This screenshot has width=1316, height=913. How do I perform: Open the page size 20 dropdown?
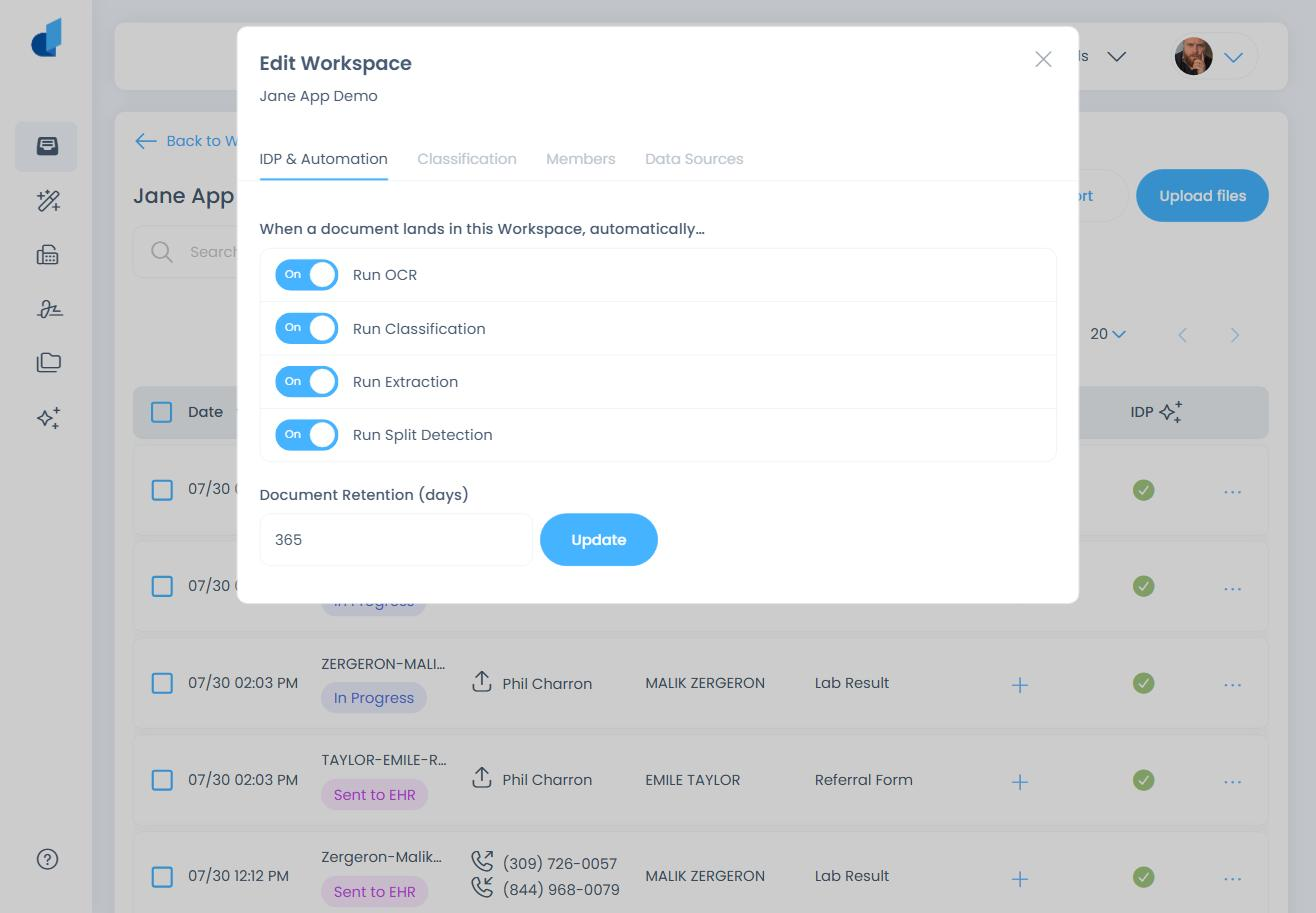coord(1108,334)
